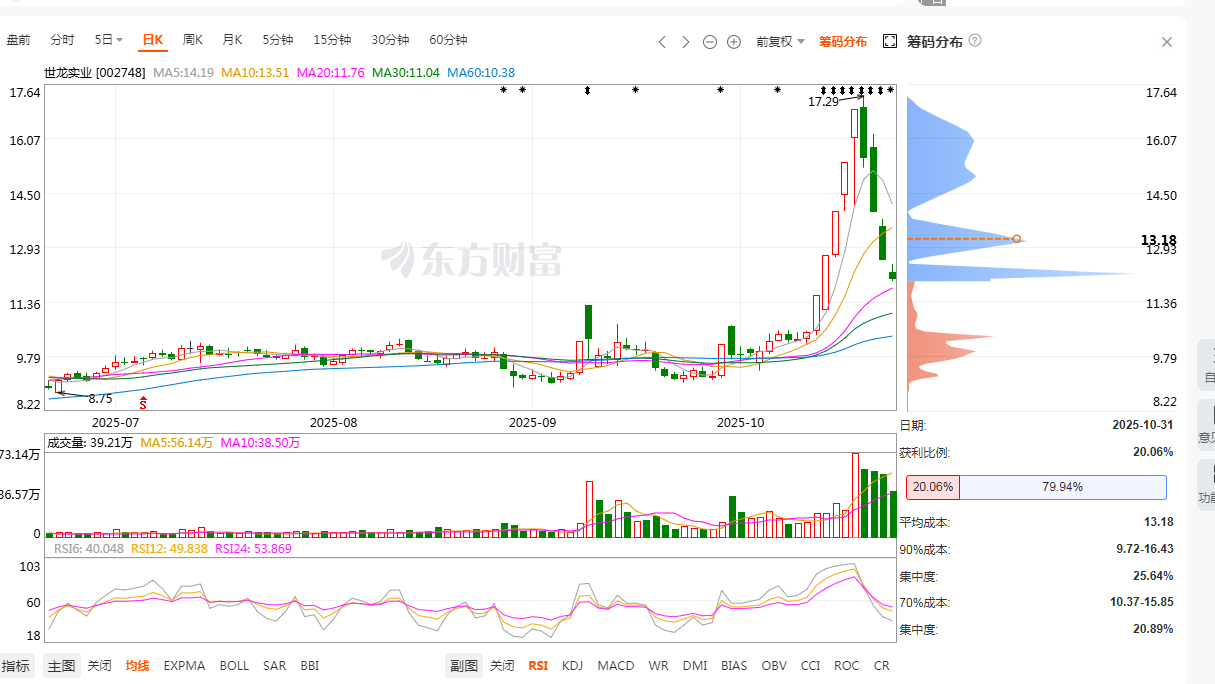
Task: Select EXPMA main indicator
Action: coord(184,666)
